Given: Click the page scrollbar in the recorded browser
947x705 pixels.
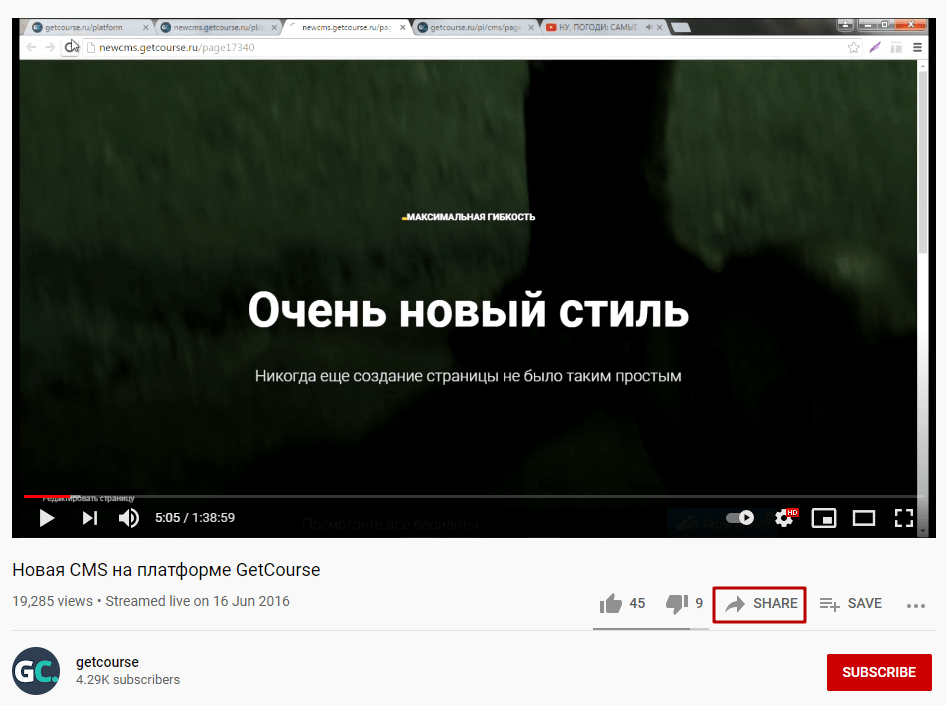Looking at the screenshot, I should (922, 163).
